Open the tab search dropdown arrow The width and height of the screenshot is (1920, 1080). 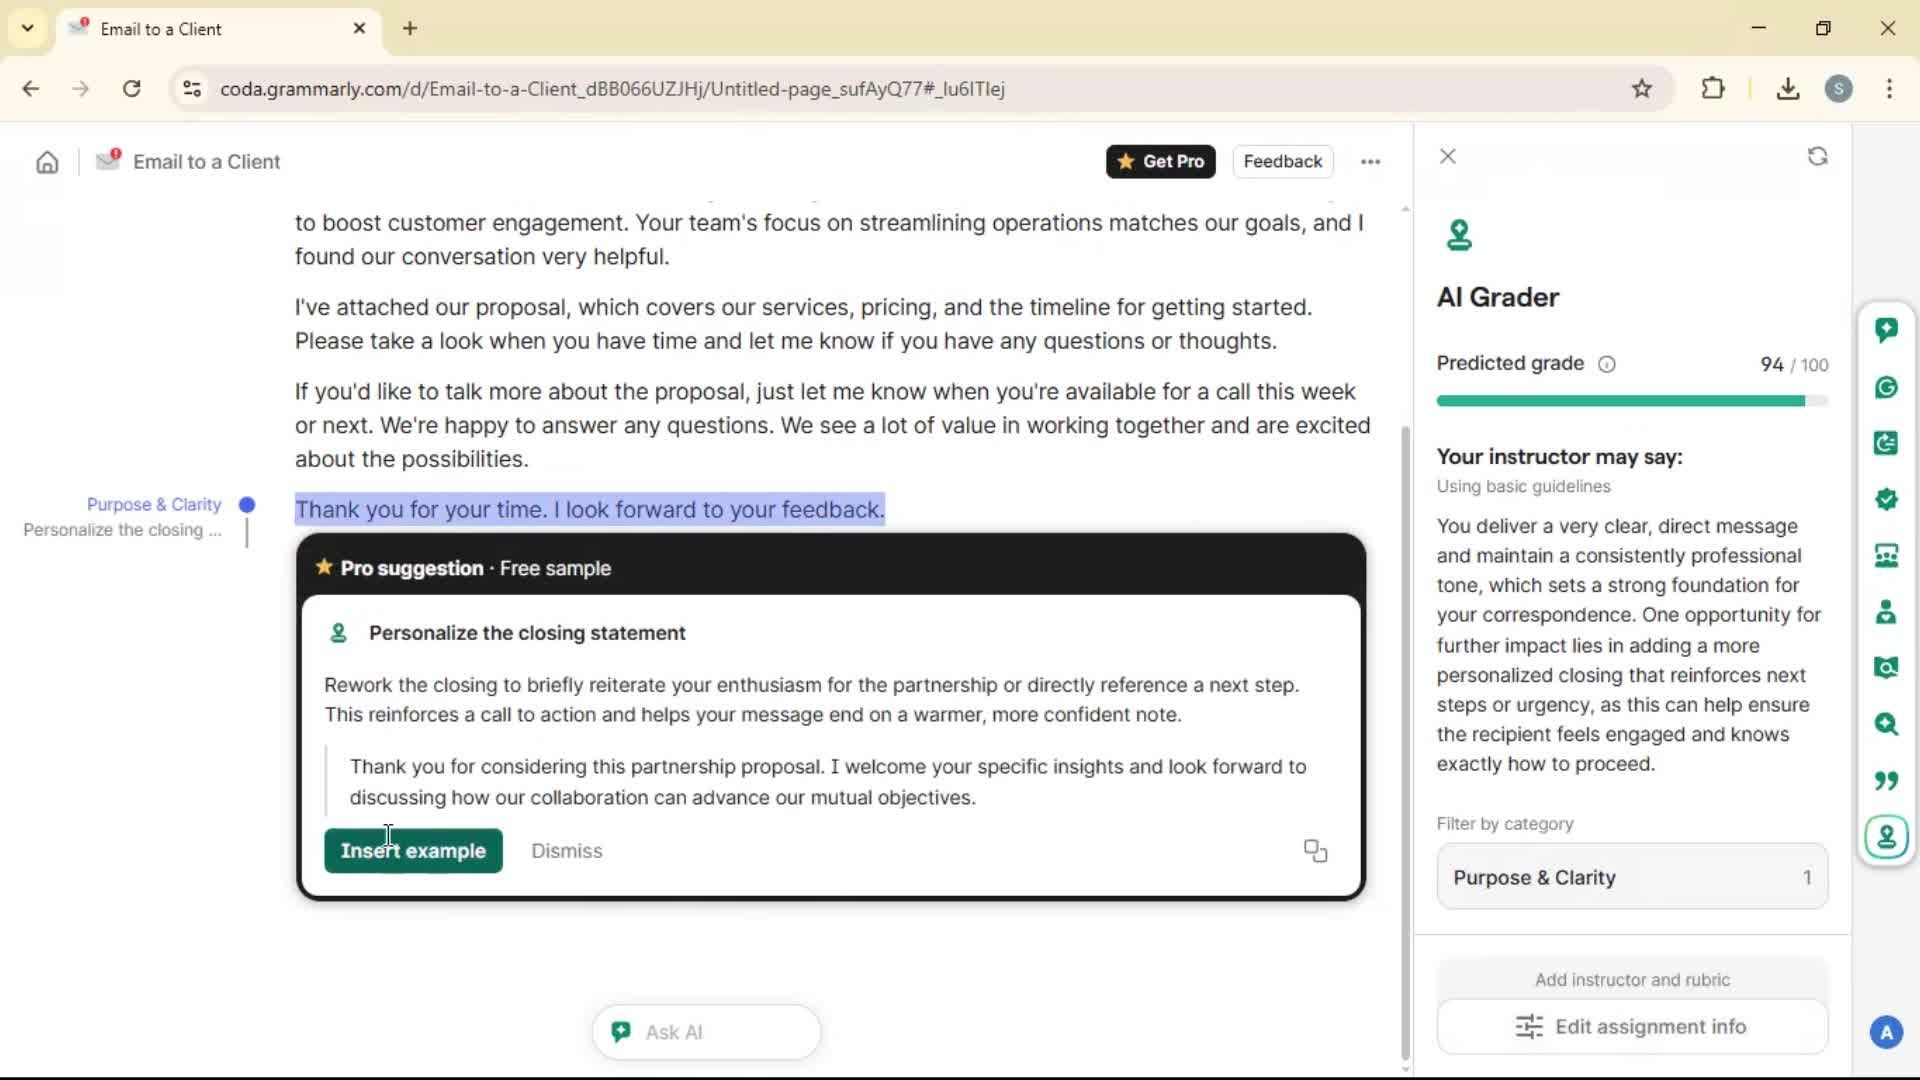point(27,28)
